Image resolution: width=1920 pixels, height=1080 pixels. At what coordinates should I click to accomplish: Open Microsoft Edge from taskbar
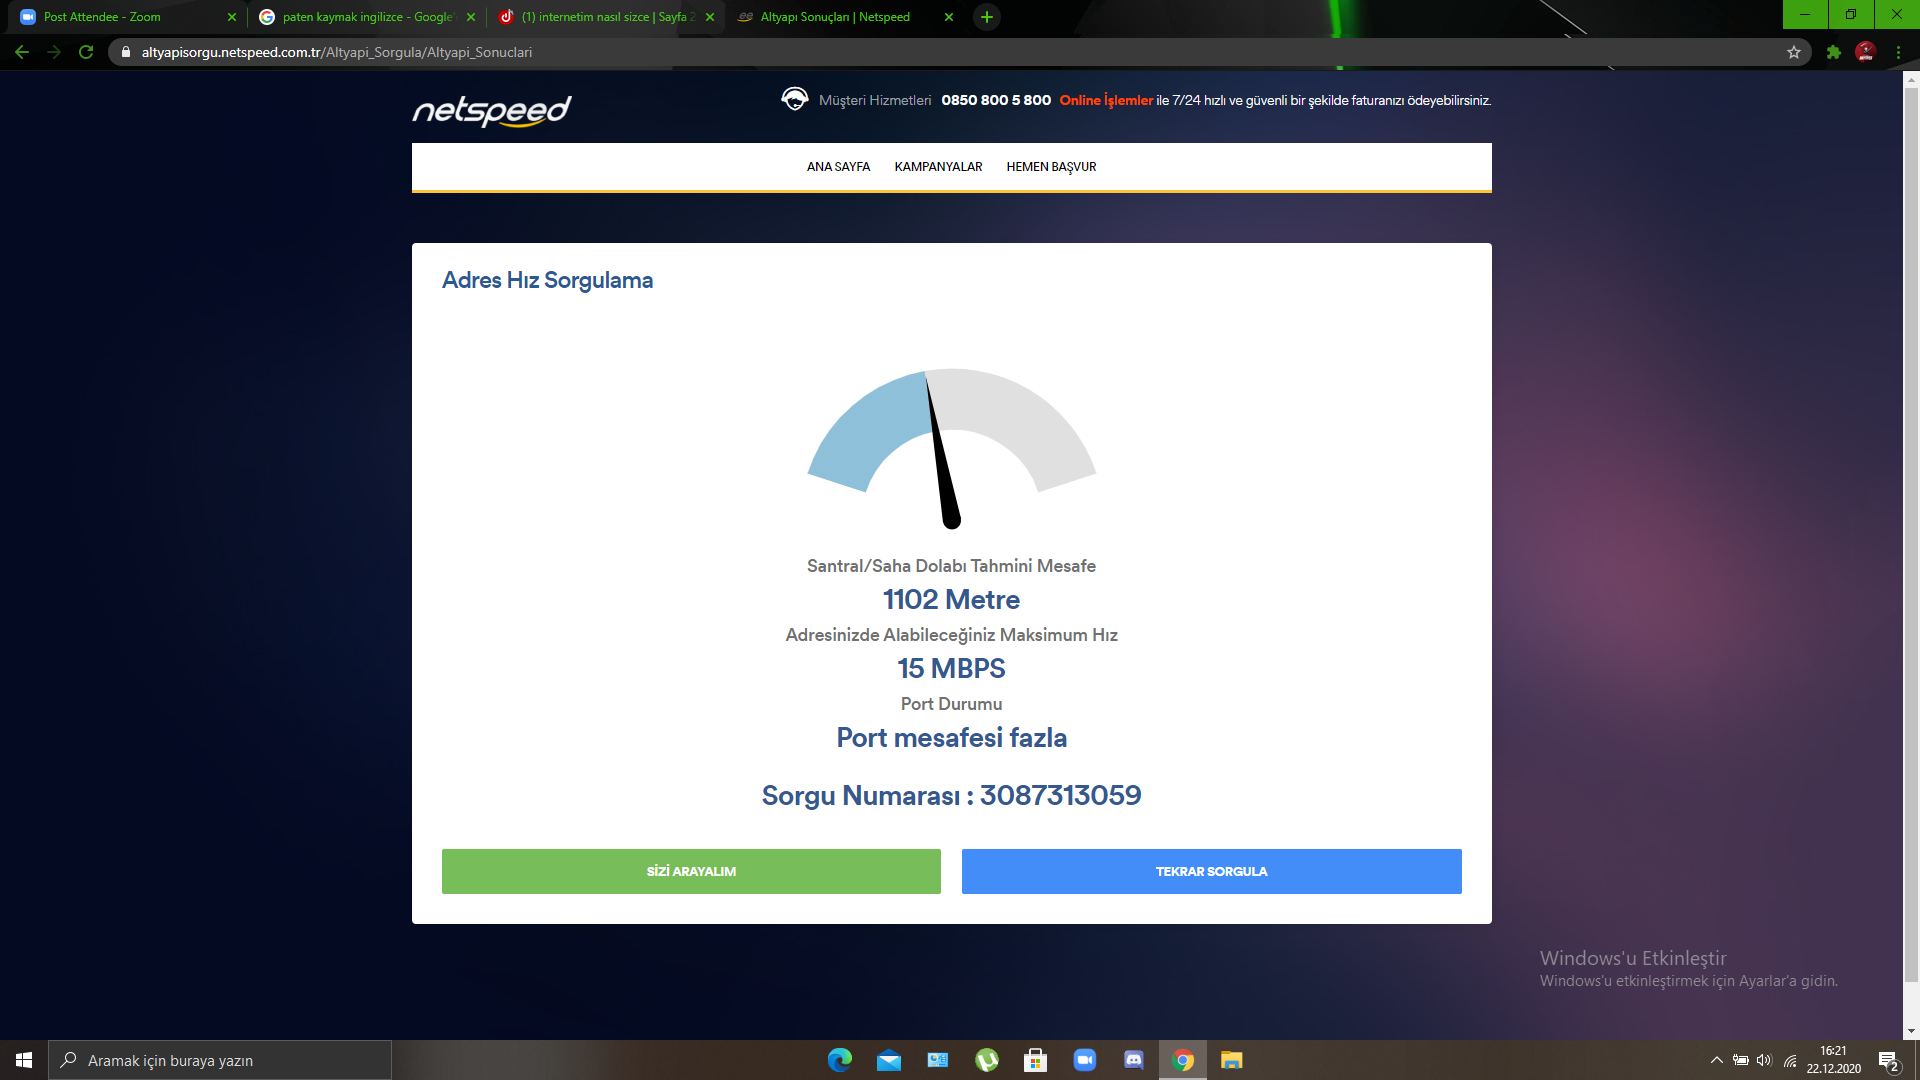[839, 1060]
